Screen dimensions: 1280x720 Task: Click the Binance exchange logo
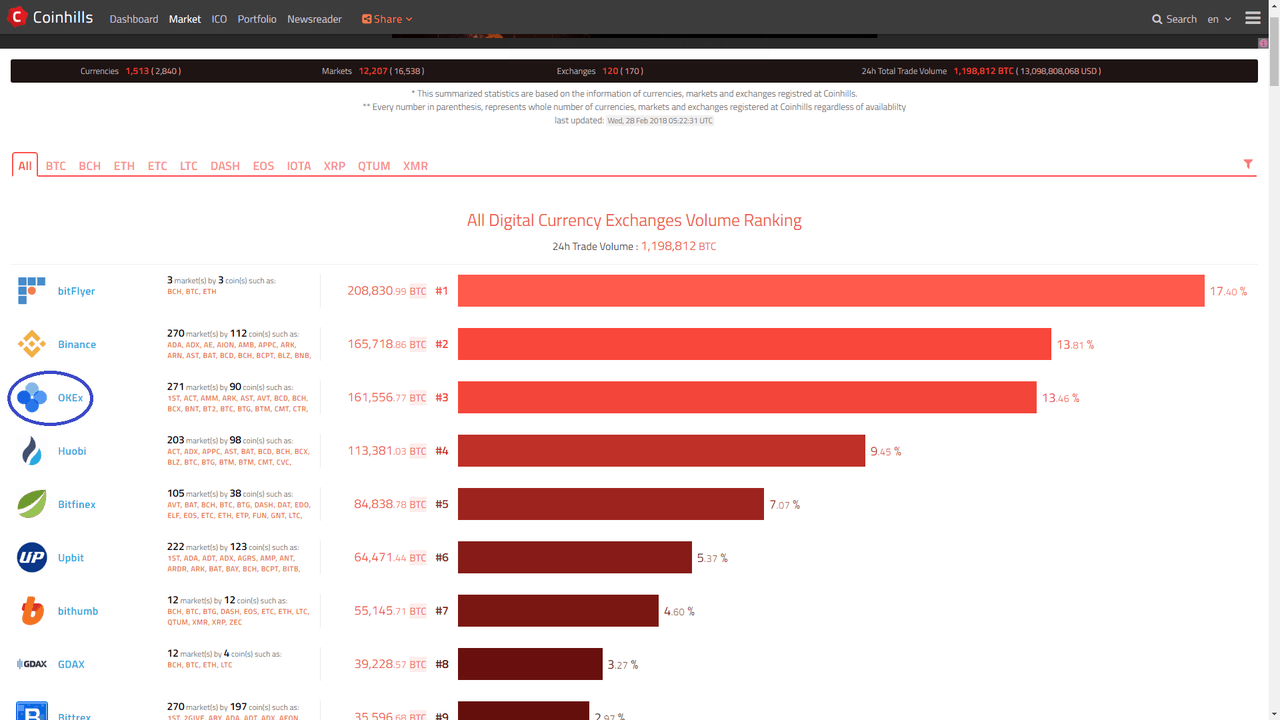click(x=32, y=344)
